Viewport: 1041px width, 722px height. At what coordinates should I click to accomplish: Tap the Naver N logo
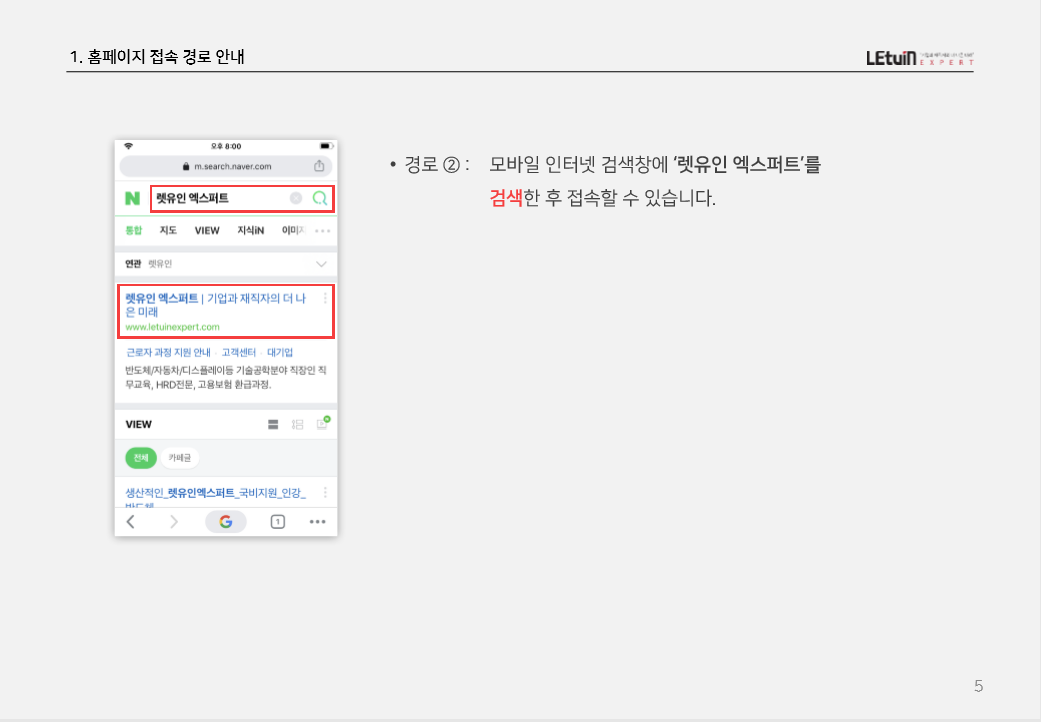pos(133,198)
